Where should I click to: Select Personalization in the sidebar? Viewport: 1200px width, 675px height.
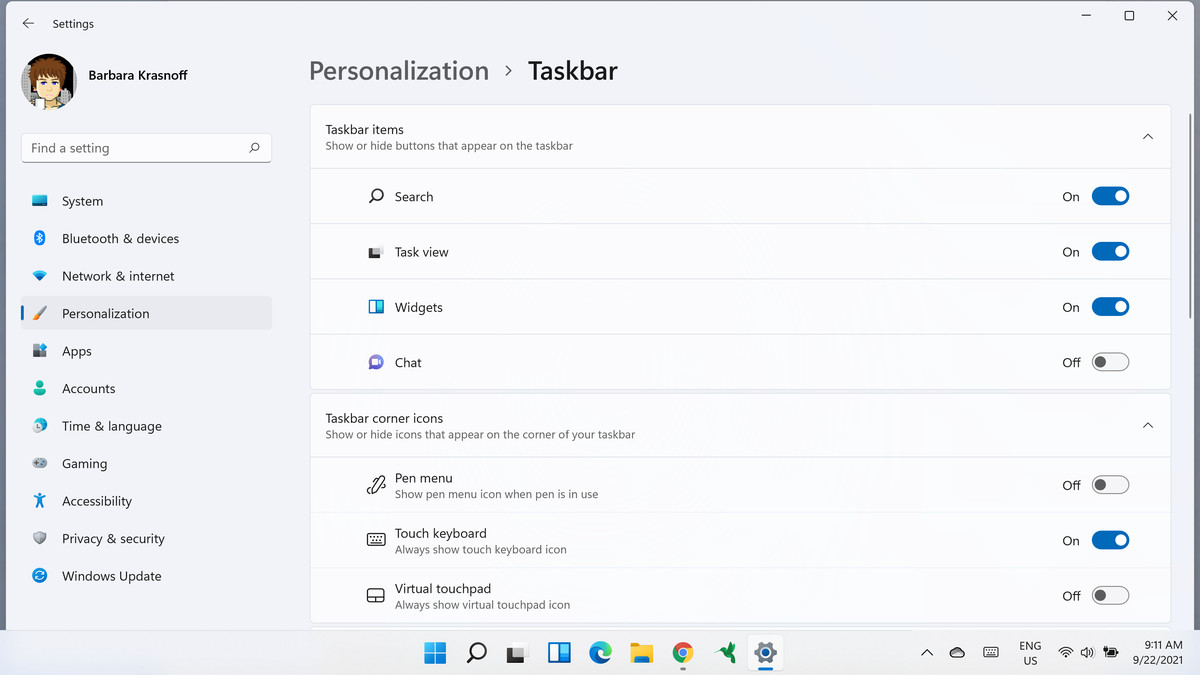[x=146, y=313]
